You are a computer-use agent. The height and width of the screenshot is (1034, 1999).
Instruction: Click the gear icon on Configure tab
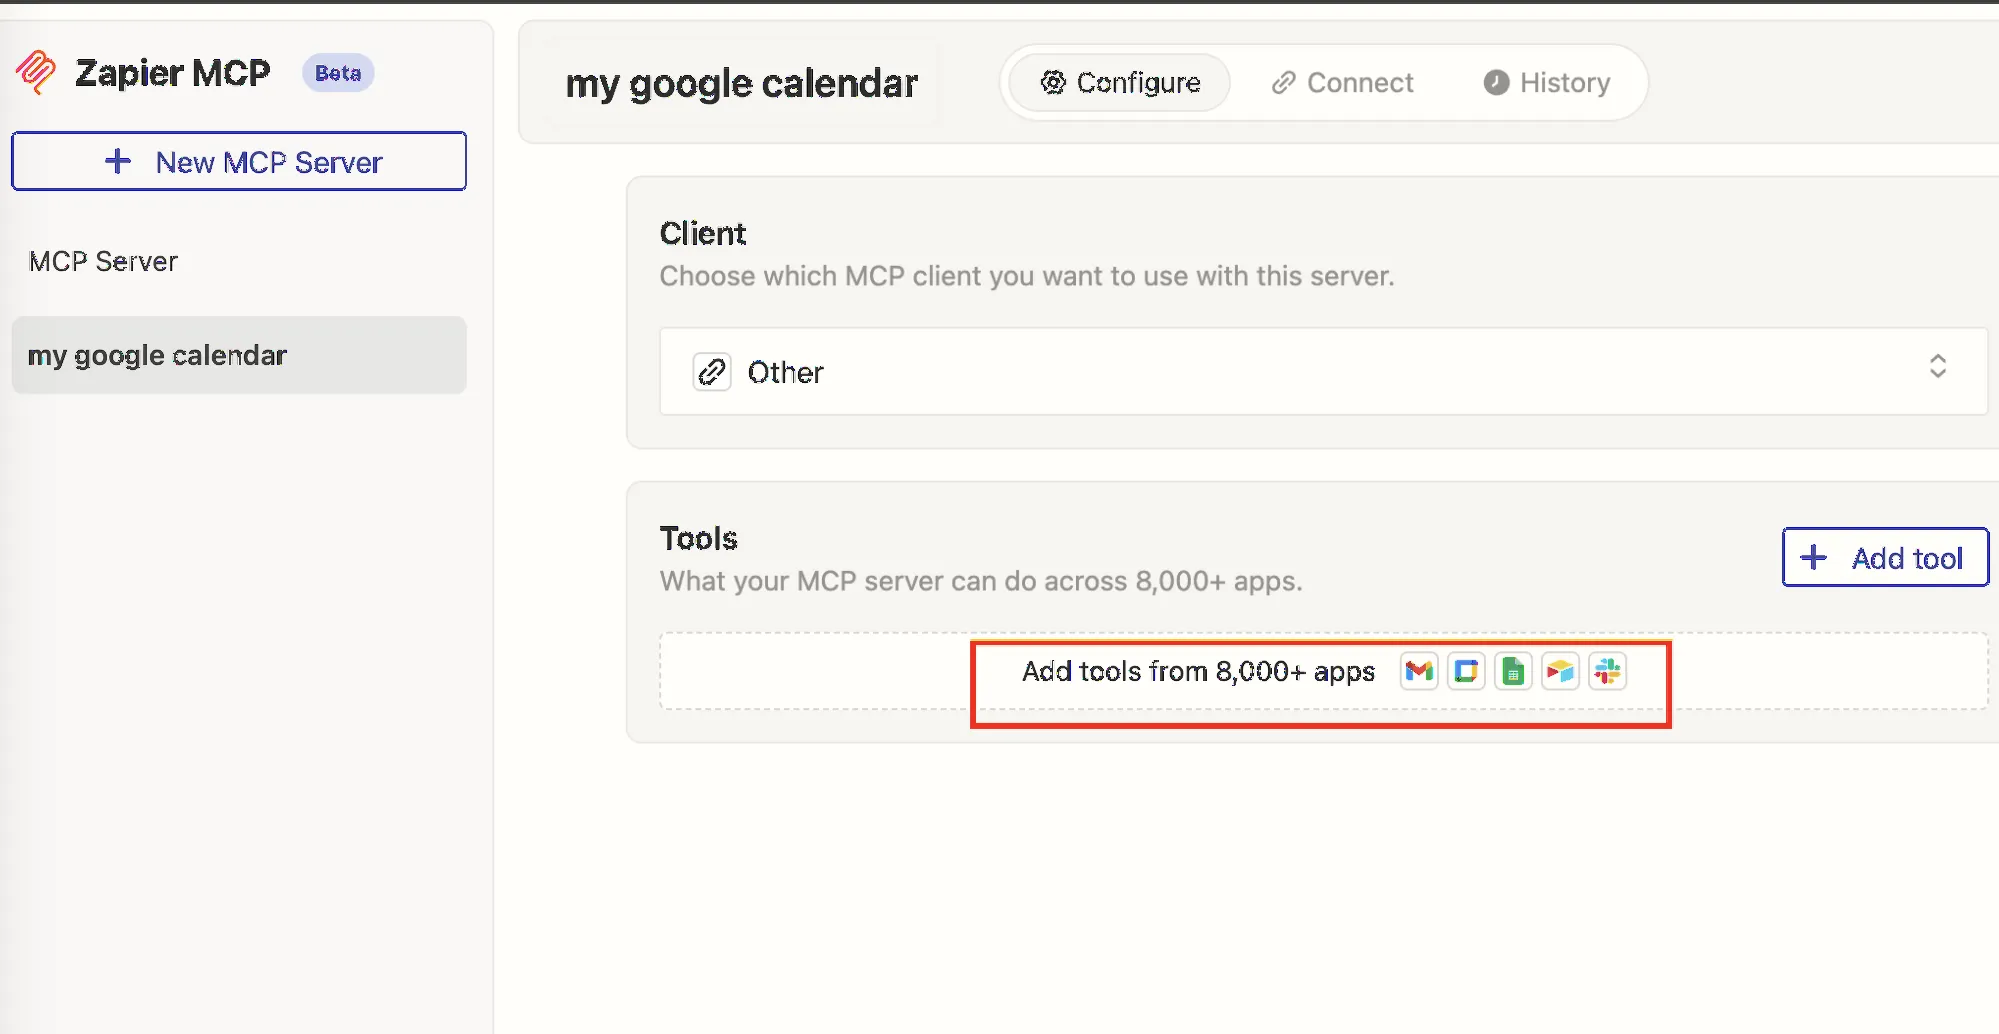[1053, 82]
